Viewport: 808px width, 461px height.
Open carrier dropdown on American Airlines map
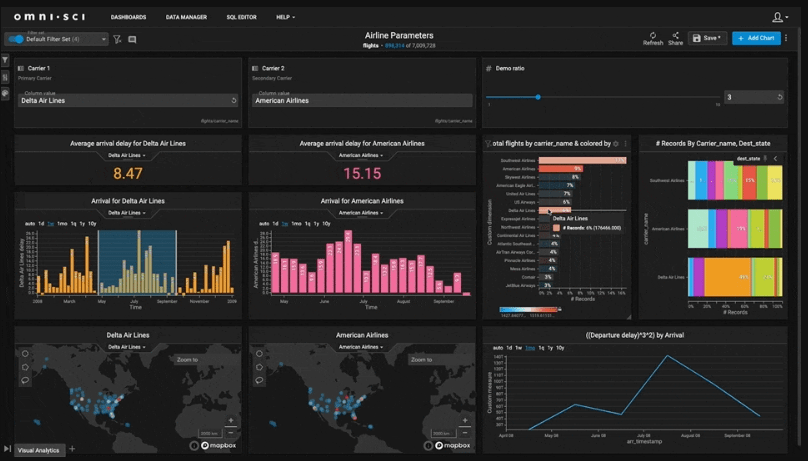[361, 347]
